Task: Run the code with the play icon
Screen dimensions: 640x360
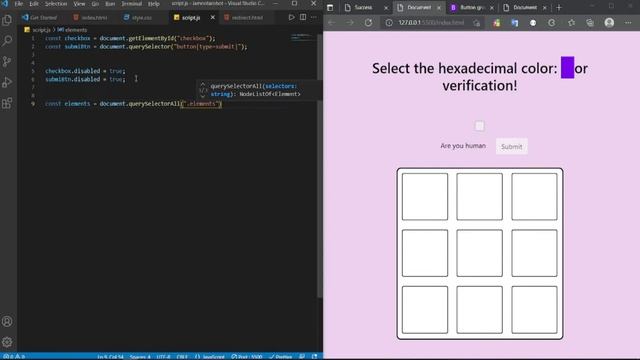Action: tap(291, 18)
